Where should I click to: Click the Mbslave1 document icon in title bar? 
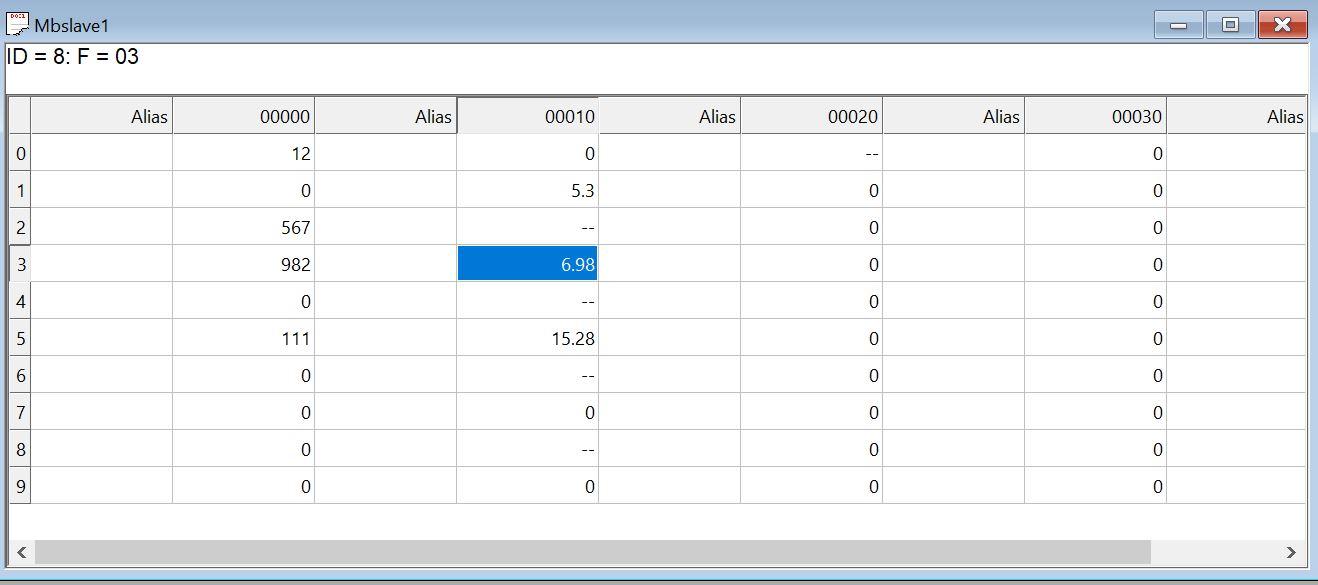18,22
